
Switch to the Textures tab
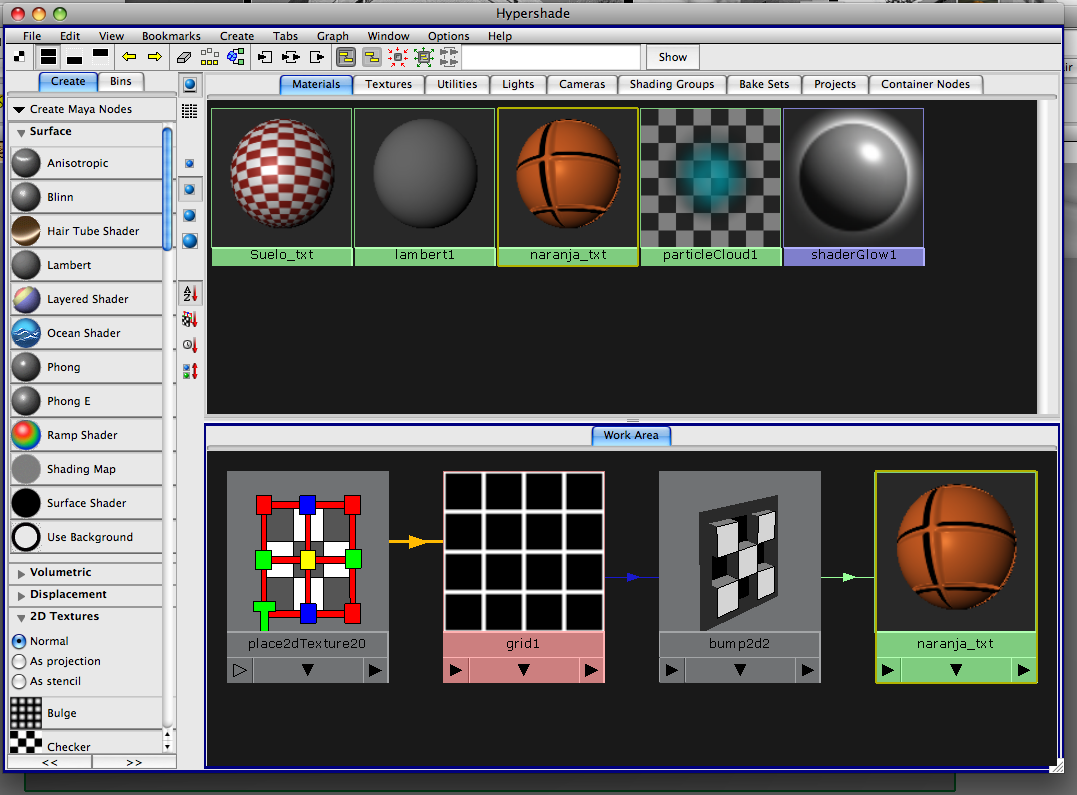coord(388,84)
